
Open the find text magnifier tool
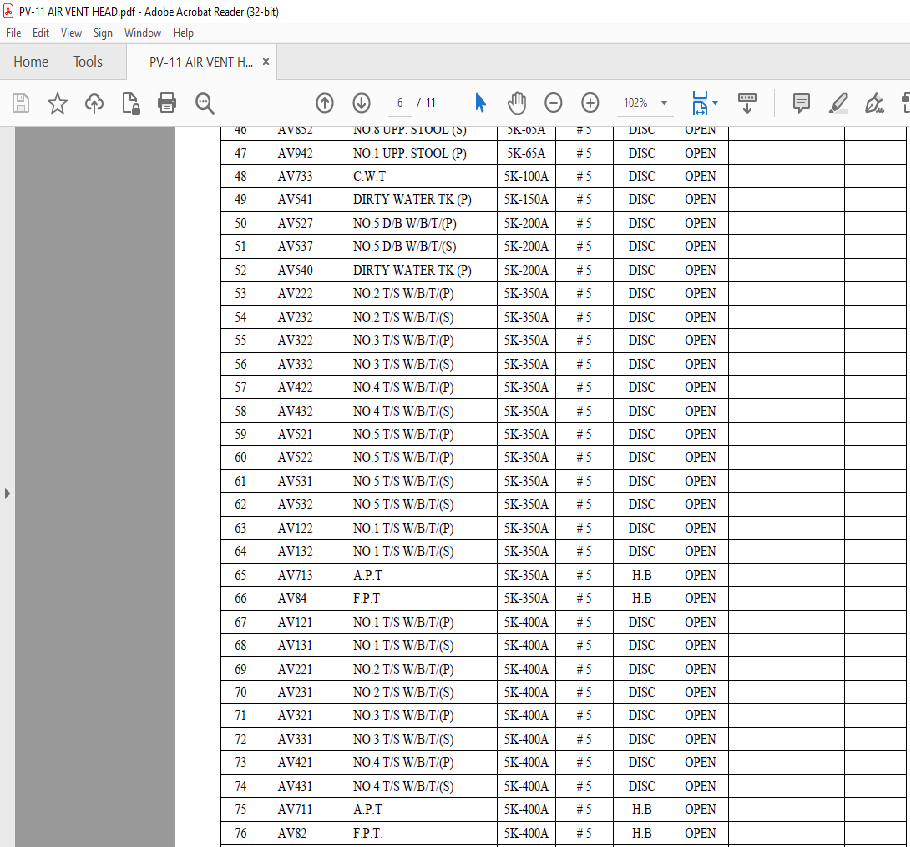point(205,103)
